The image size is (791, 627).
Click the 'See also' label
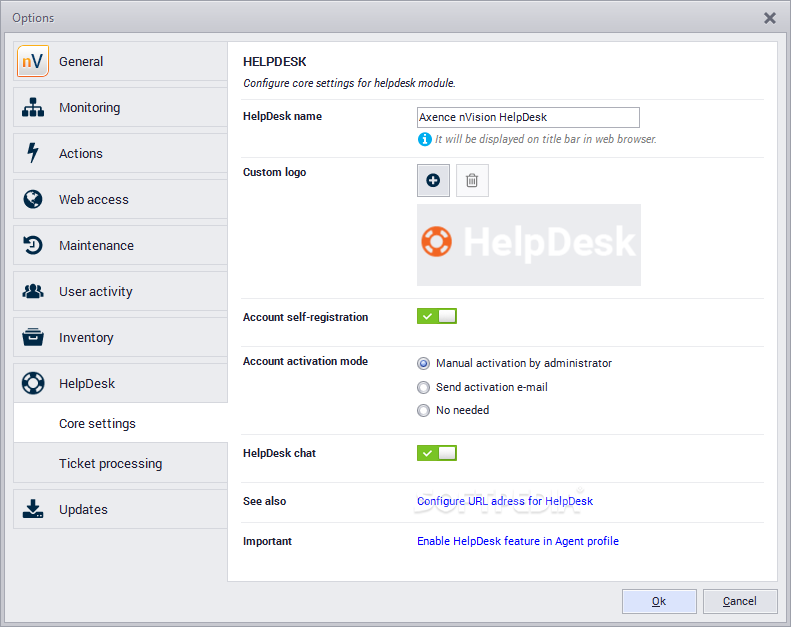[x=264, y=501]
